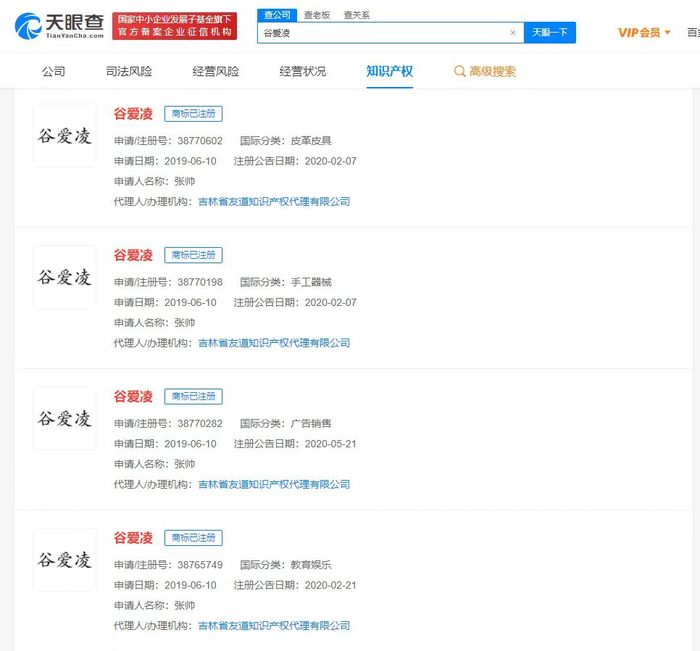This screenshot has height=651, width=700.
Task: Click the 天眼一下 search button
Action: coord(550,33)
